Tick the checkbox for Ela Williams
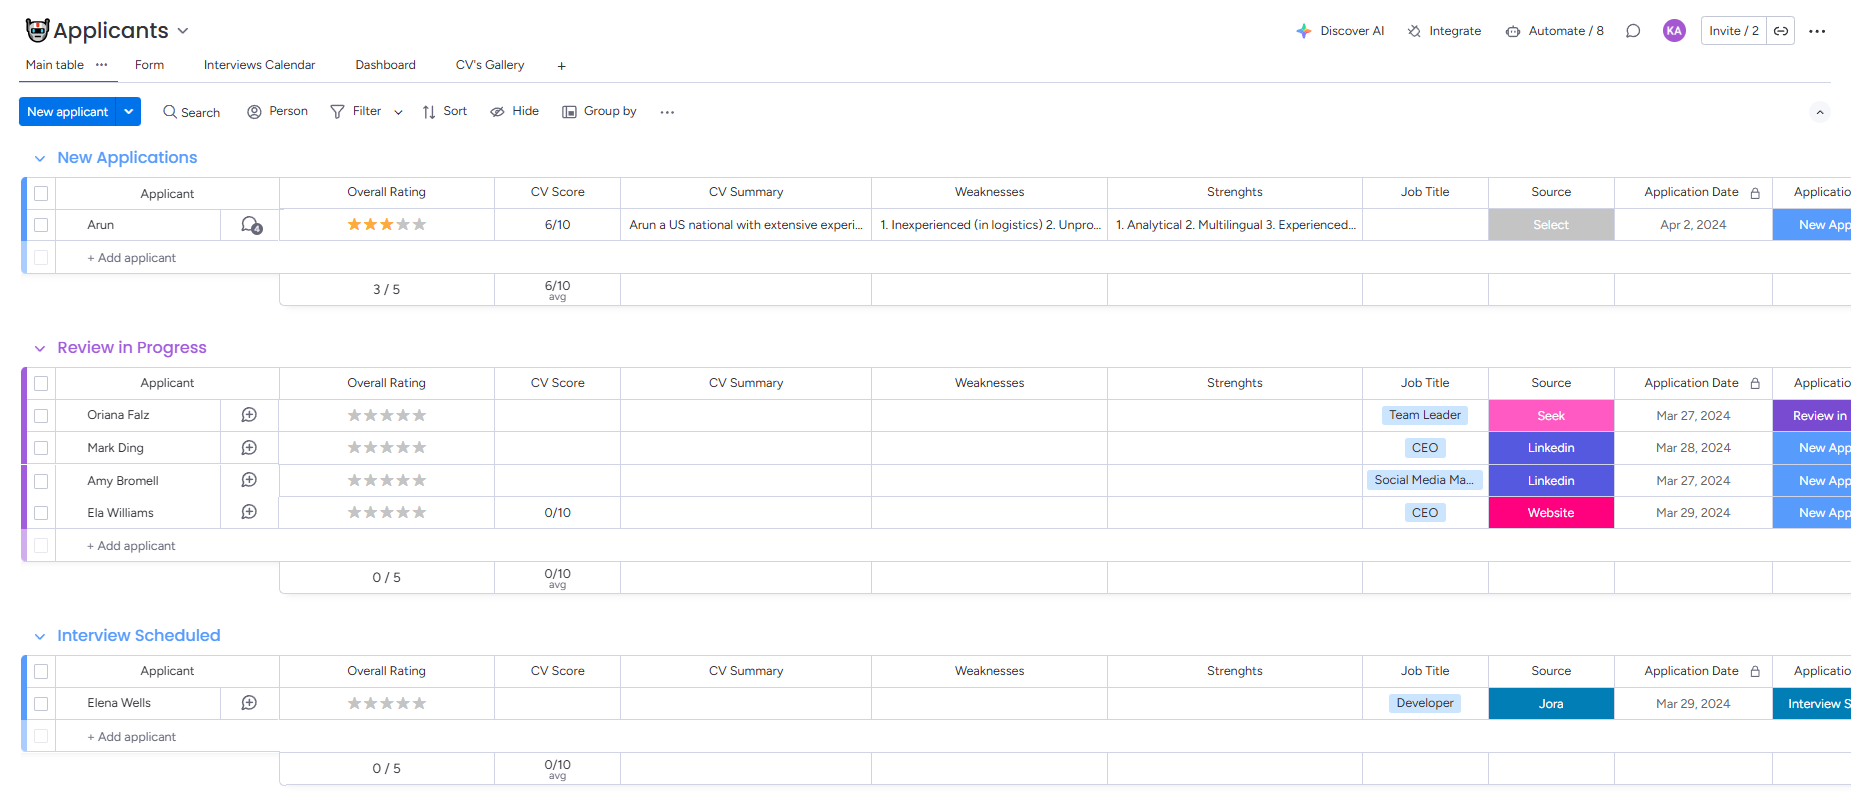Image resolution: width=1851 pixels, height=799 pixels. click(x=41, y=513)
